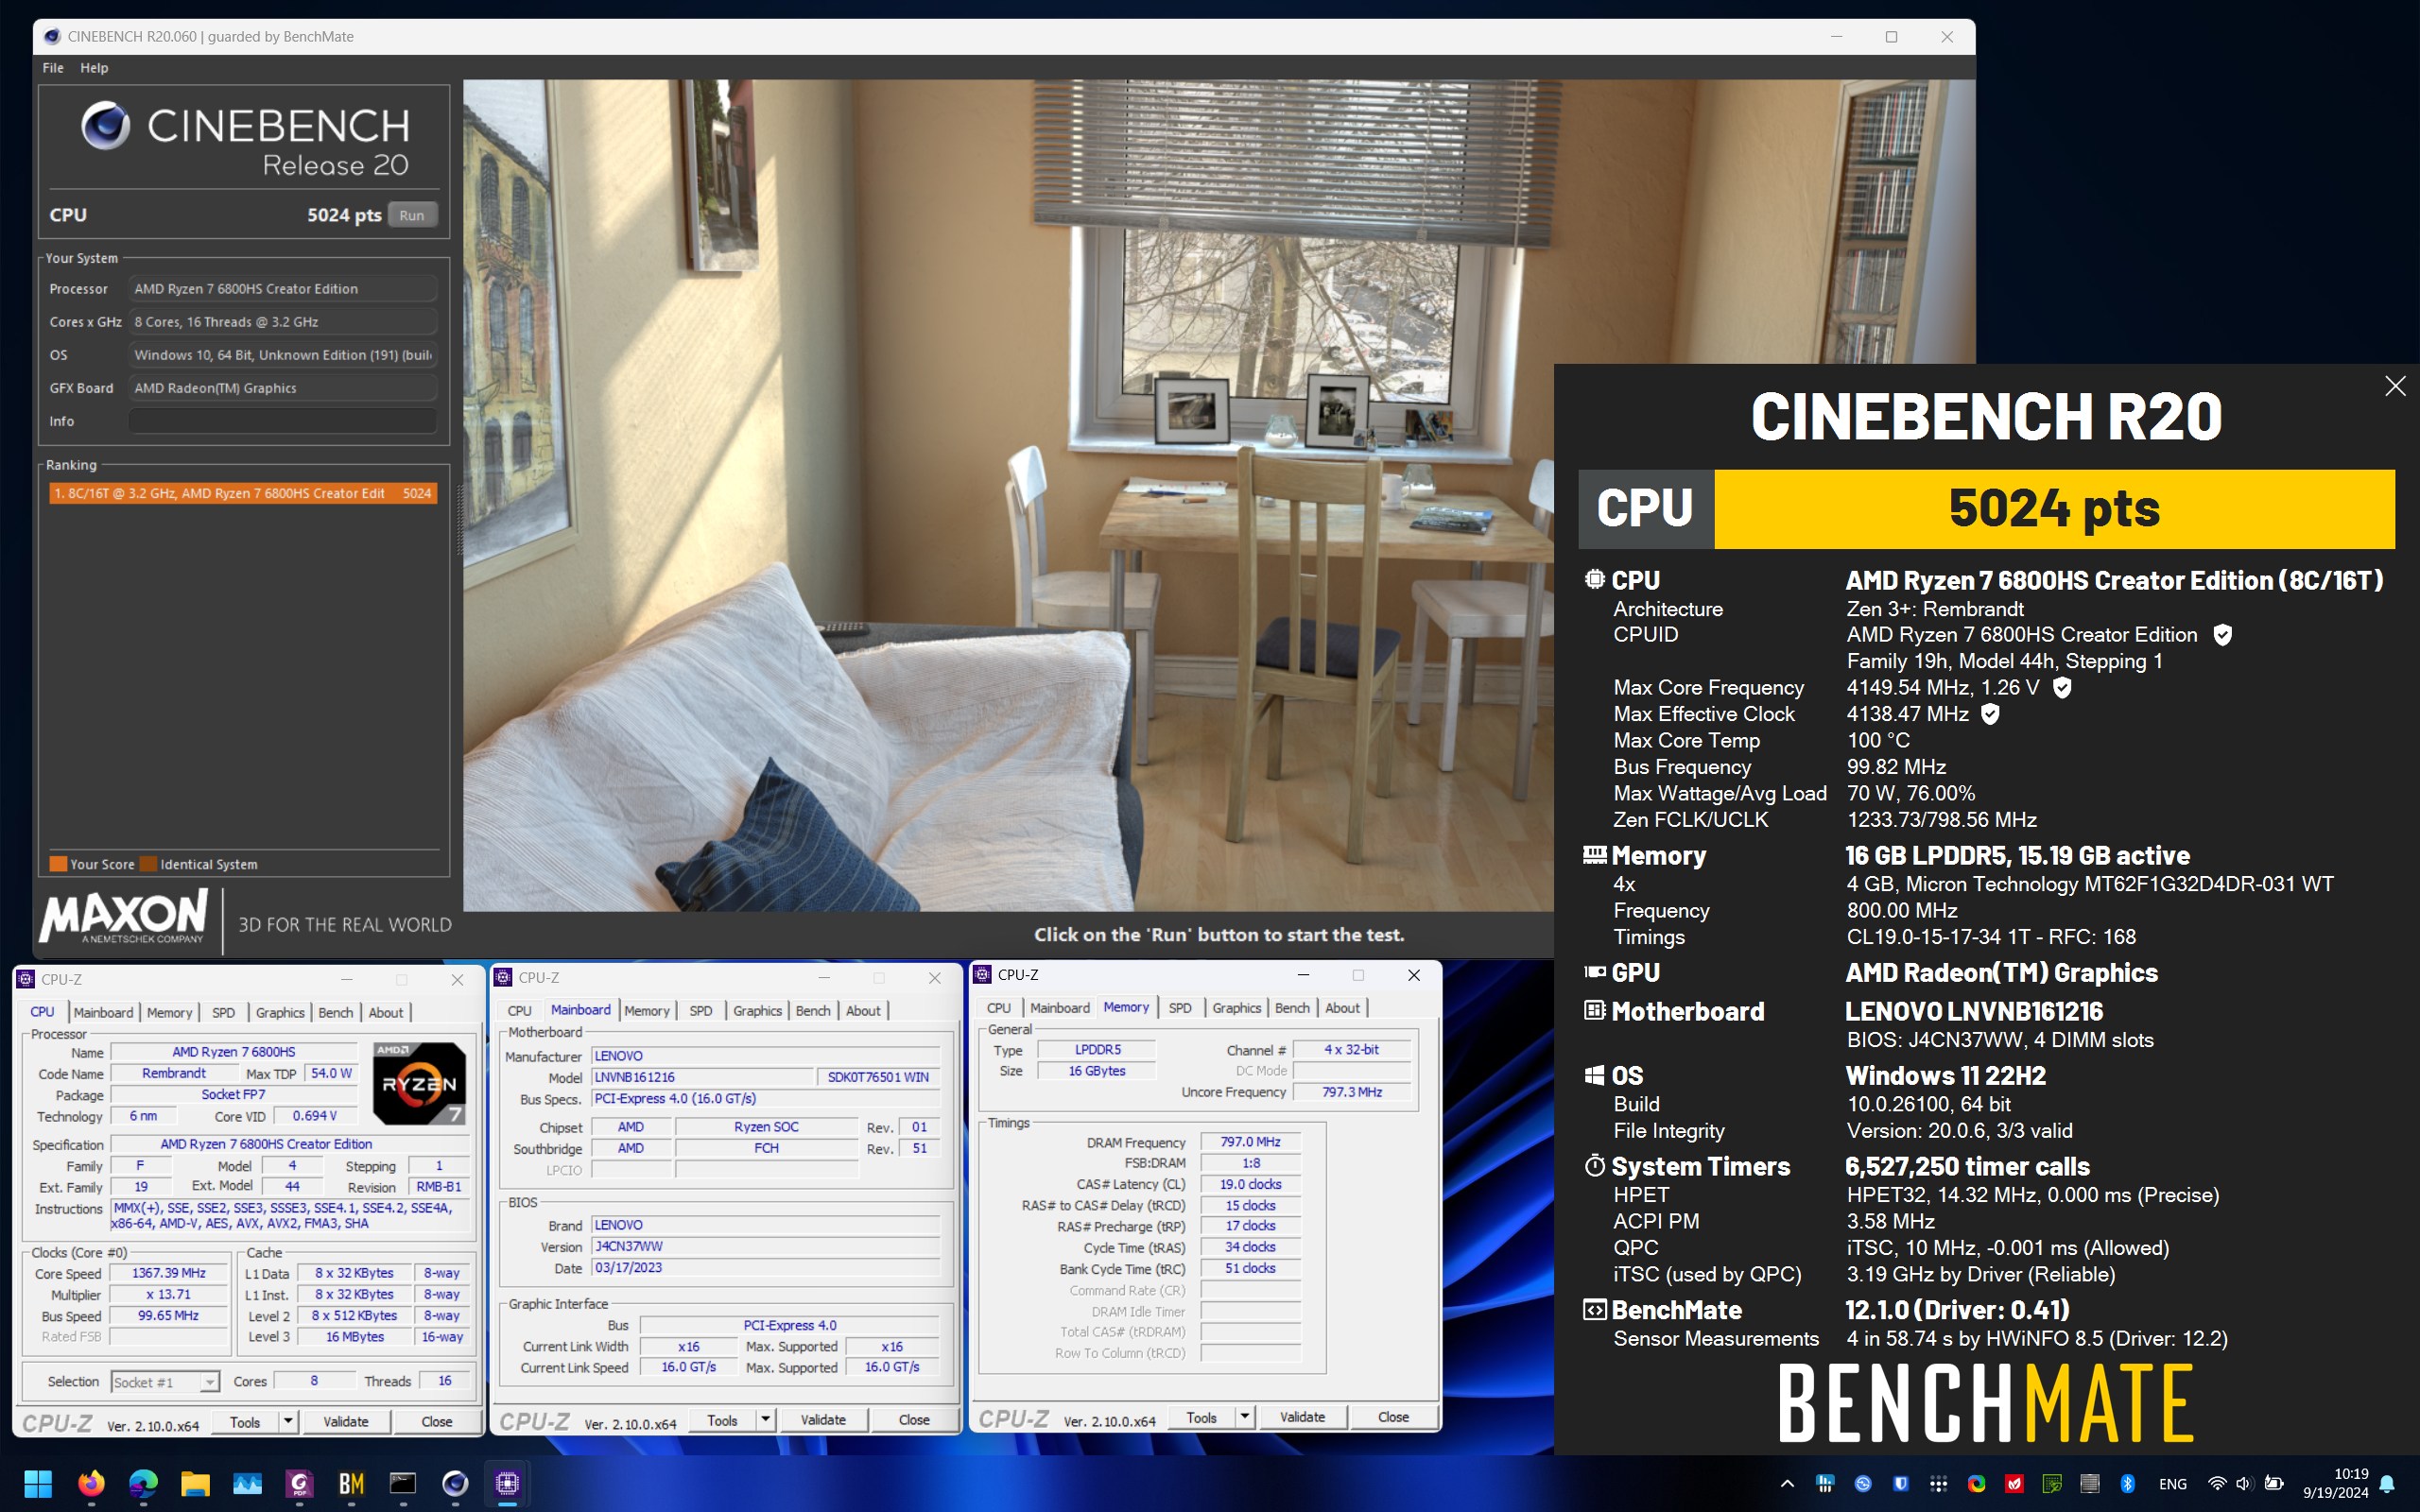Click the Core Speed value 1367.39 MHz
Viewport: 2420px width, 1512px height.
coord(169,1273)
